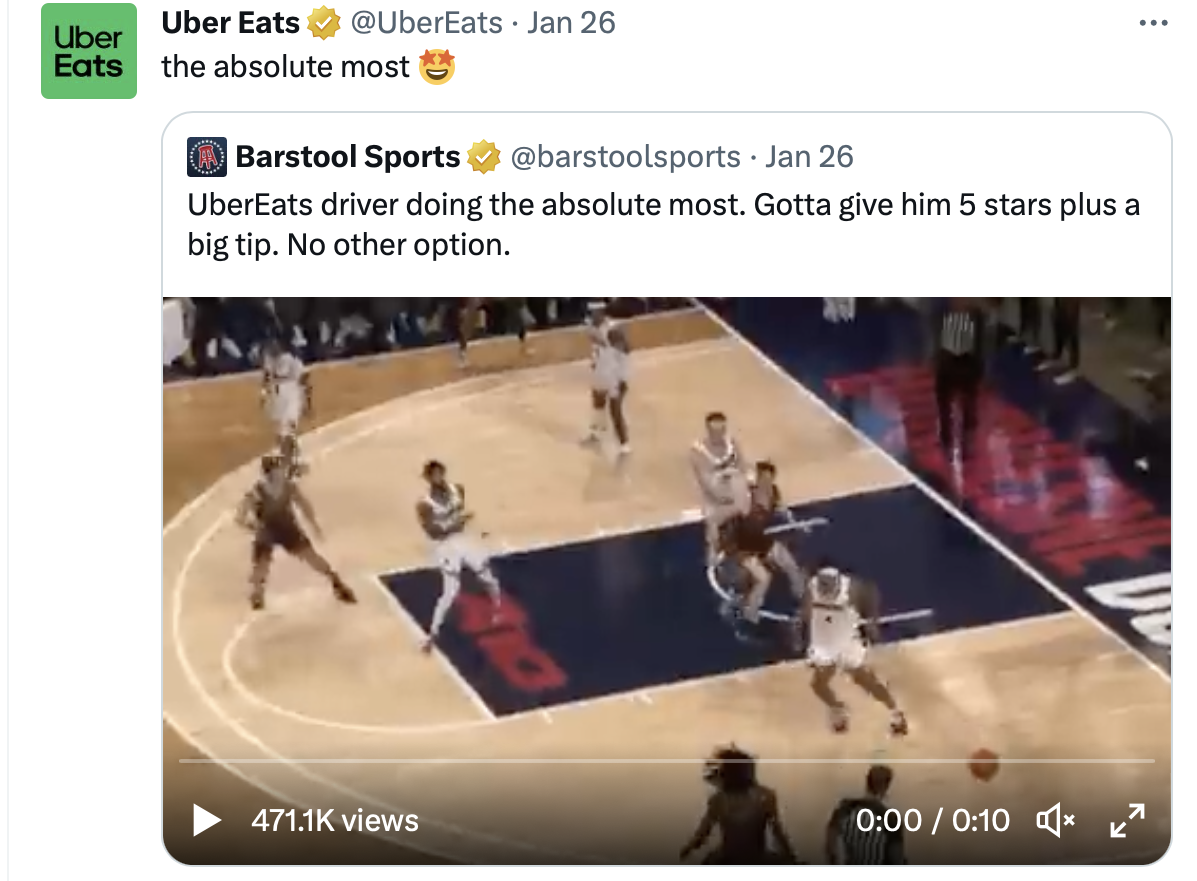The image size is (1197, 881).
Task: Open the Uber Eats profile avatar
Action: point(89,51)
